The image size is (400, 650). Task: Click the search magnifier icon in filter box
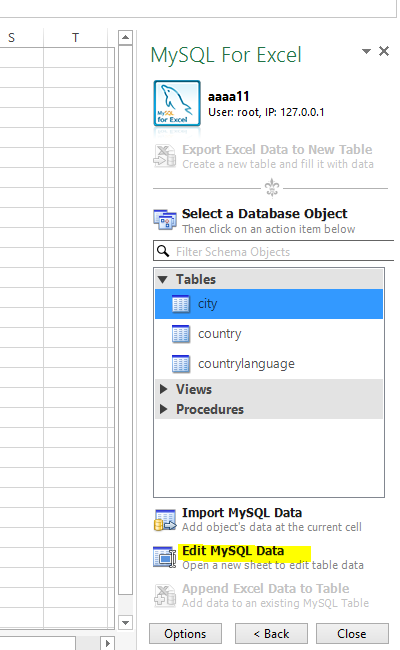point(163,251)
